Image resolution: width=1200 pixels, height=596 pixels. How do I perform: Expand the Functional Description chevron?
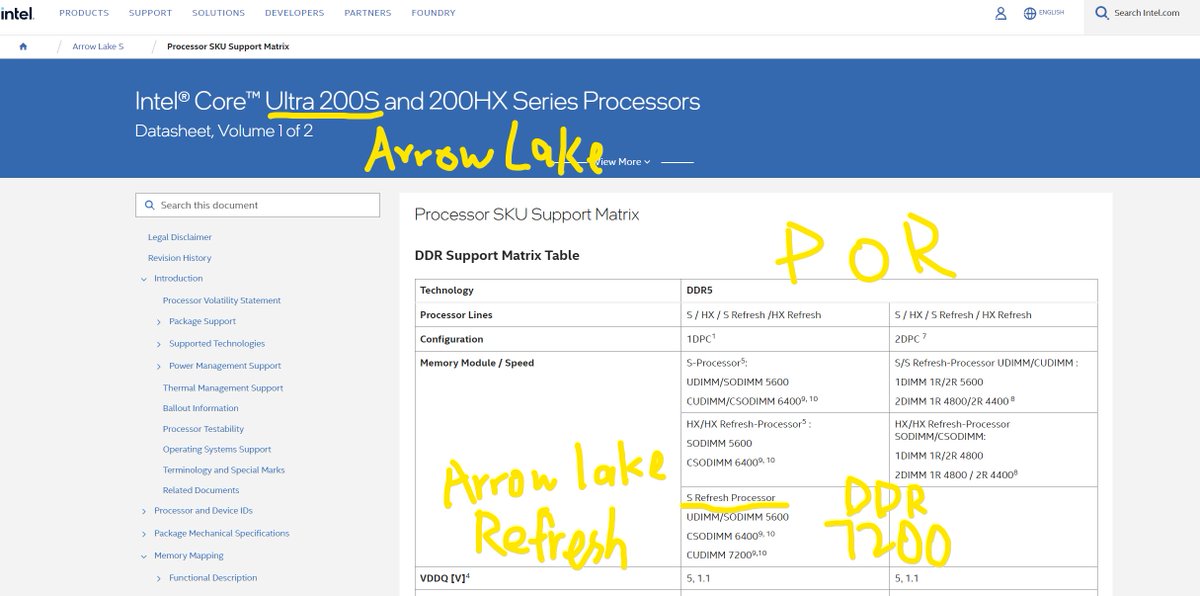click(159, 578)
